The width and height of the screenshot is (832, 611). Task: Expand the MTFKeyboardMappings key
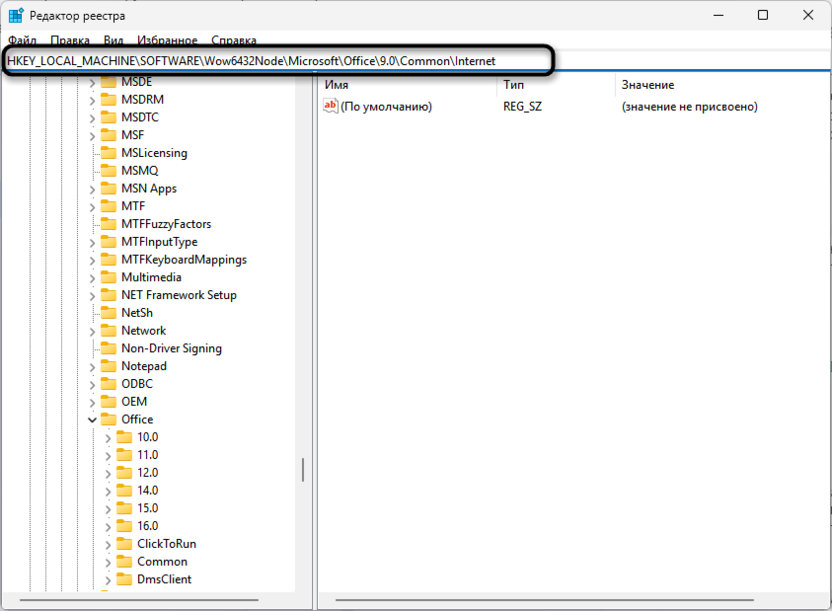click(x=92, y=260)
